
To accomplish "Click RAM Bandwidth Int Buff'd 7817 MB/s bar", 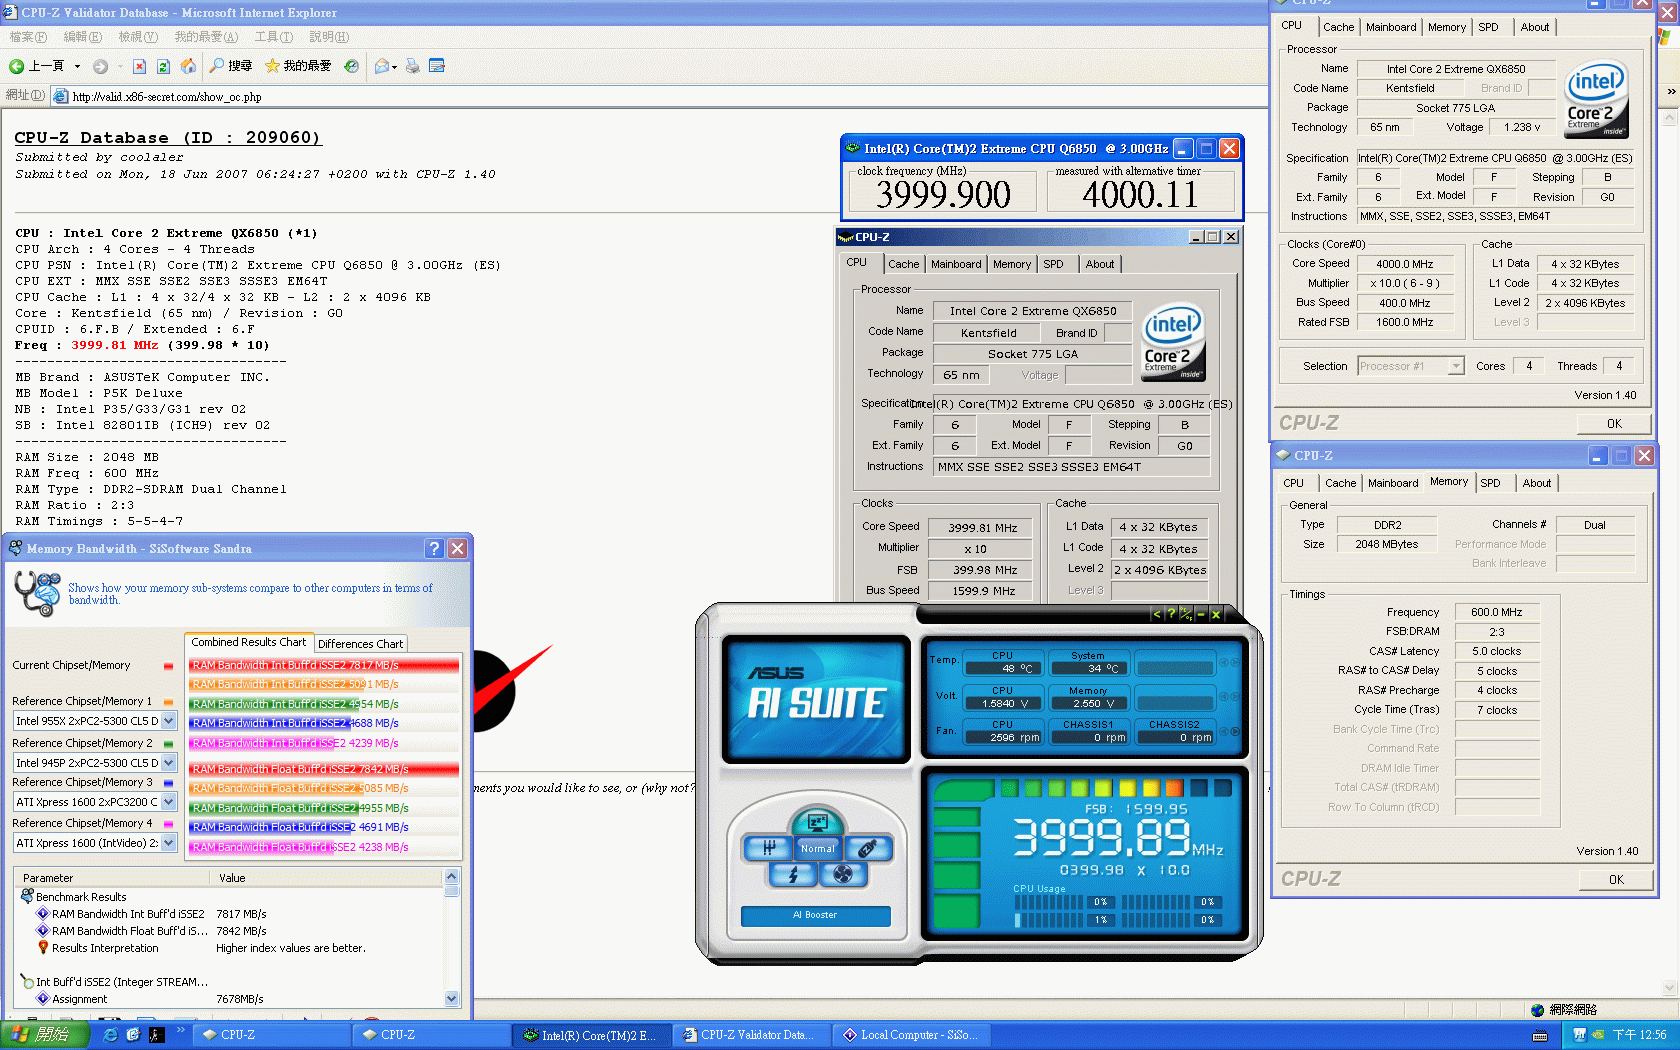I will (324, 665).
